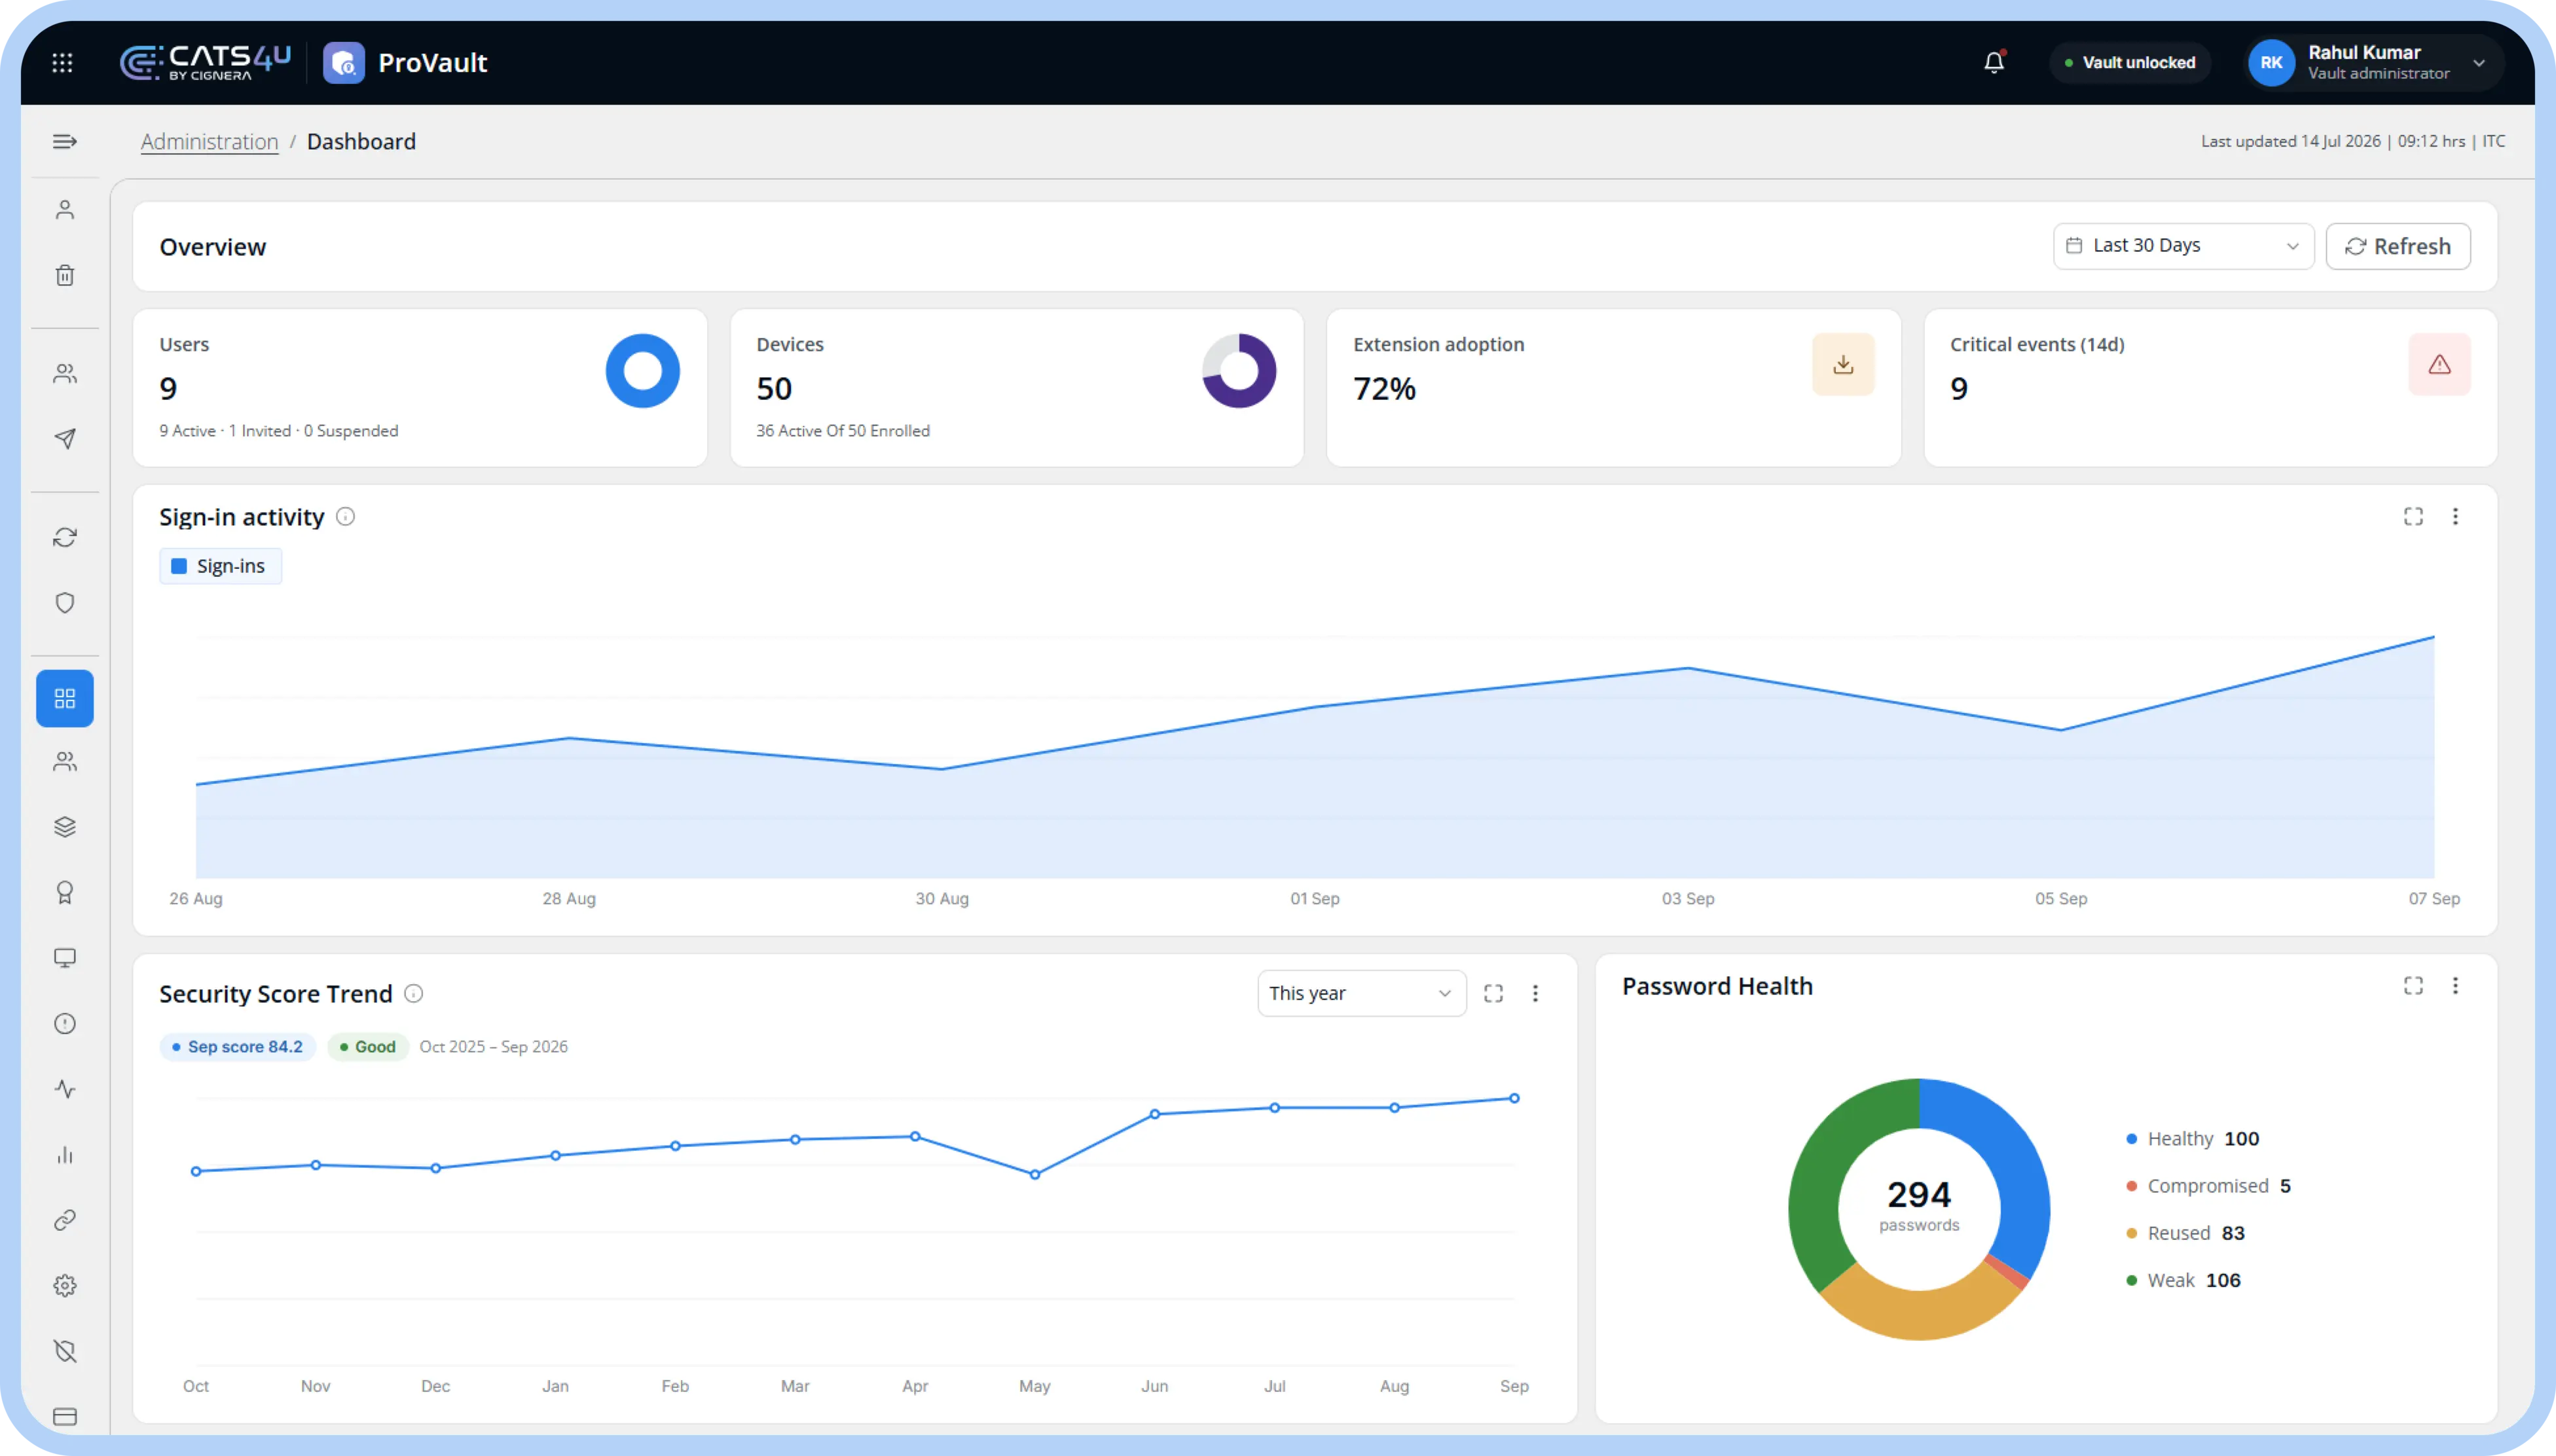Expand the Rahul Kumar account menu
The image size is (2556, 1456).
pos(2374,62)
